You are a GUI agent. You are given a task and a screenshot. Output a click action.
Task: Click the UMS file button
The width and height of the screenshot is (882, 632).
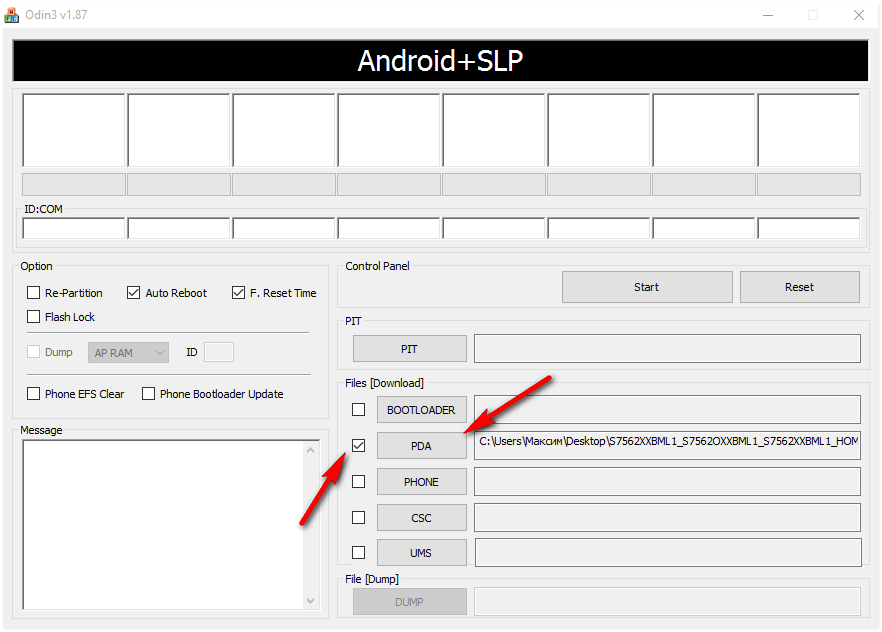click(421, 553)
